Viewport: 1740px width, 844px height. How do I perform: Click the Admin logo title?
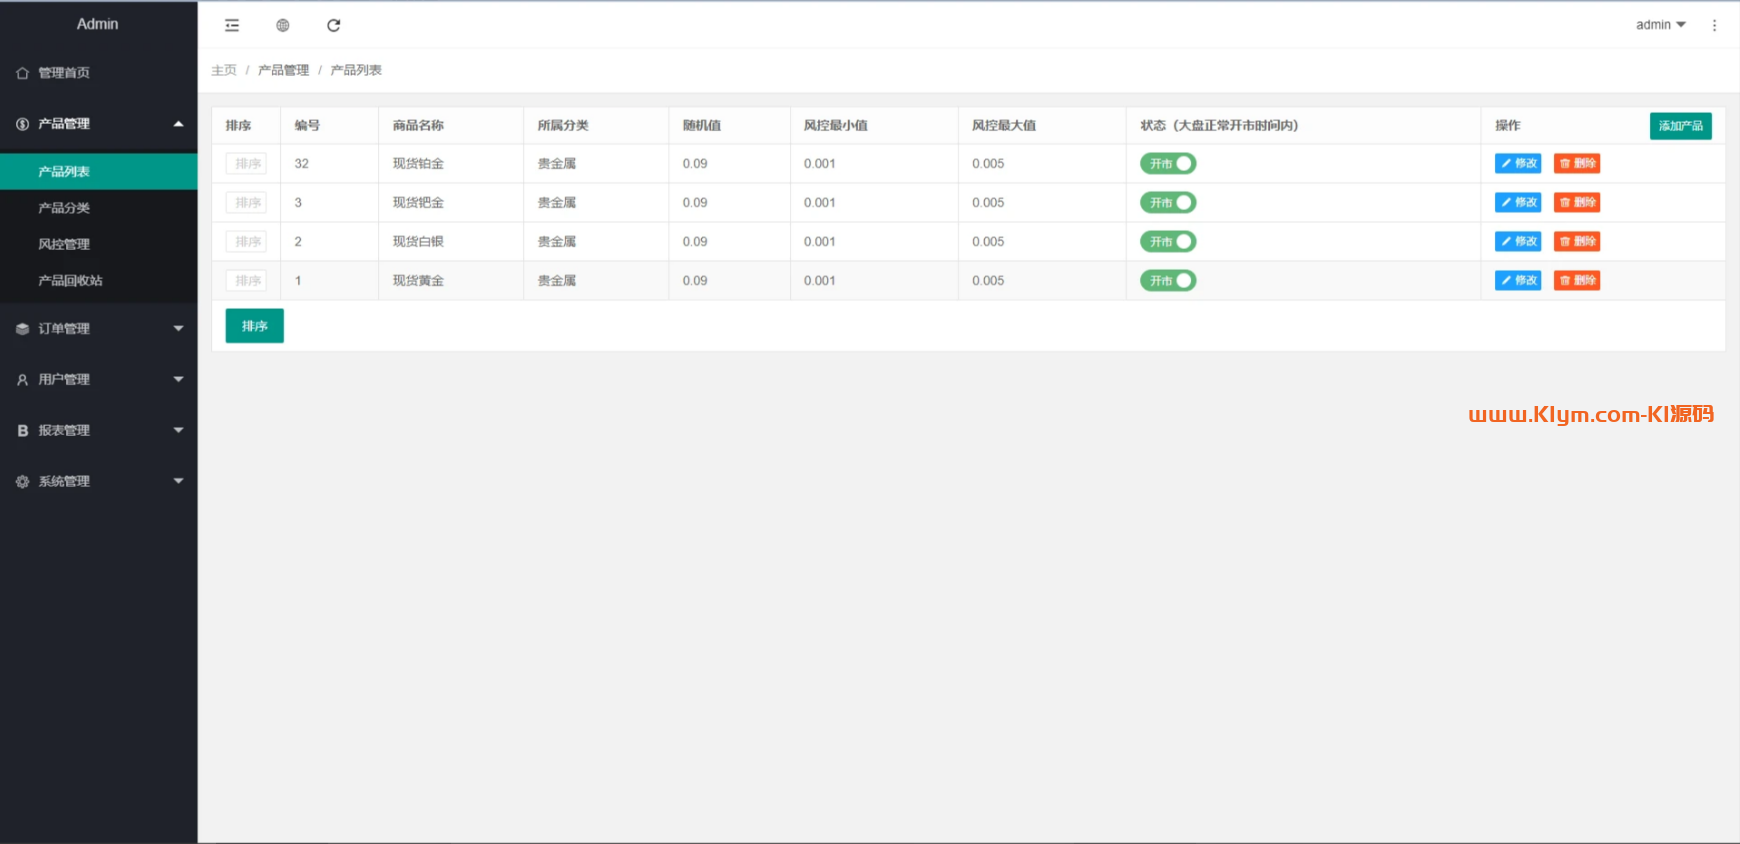coord(98,24)
